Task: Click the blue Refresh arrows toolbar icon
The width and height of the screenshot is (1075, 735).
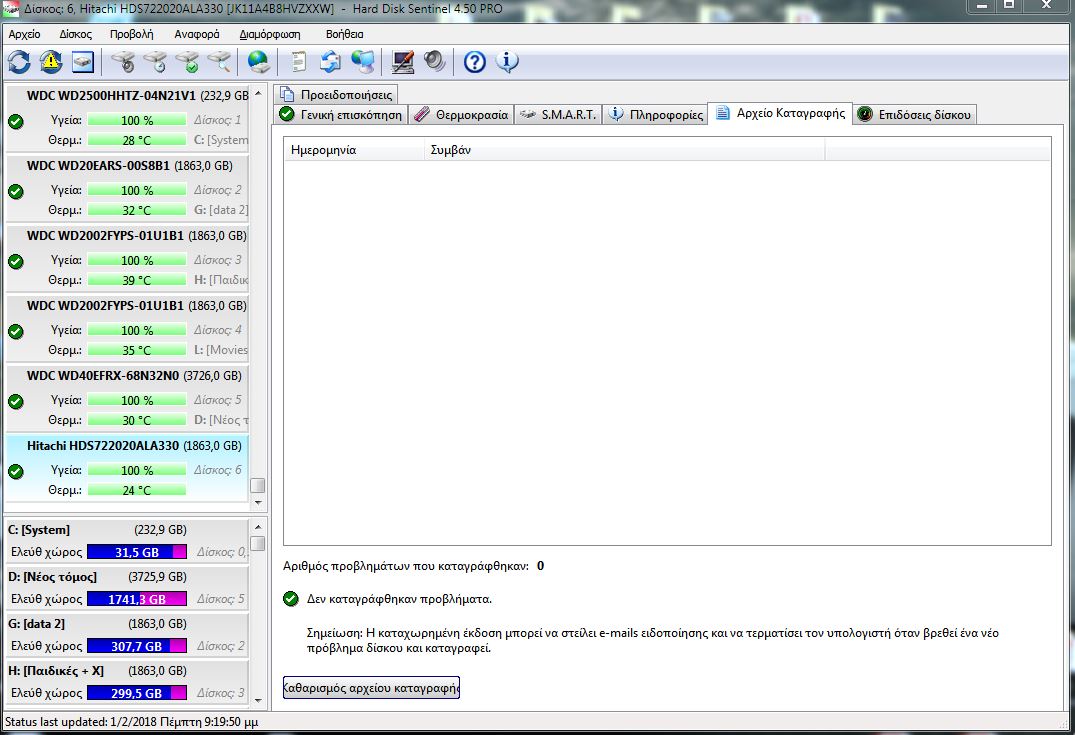Action: tap(19, 62)
